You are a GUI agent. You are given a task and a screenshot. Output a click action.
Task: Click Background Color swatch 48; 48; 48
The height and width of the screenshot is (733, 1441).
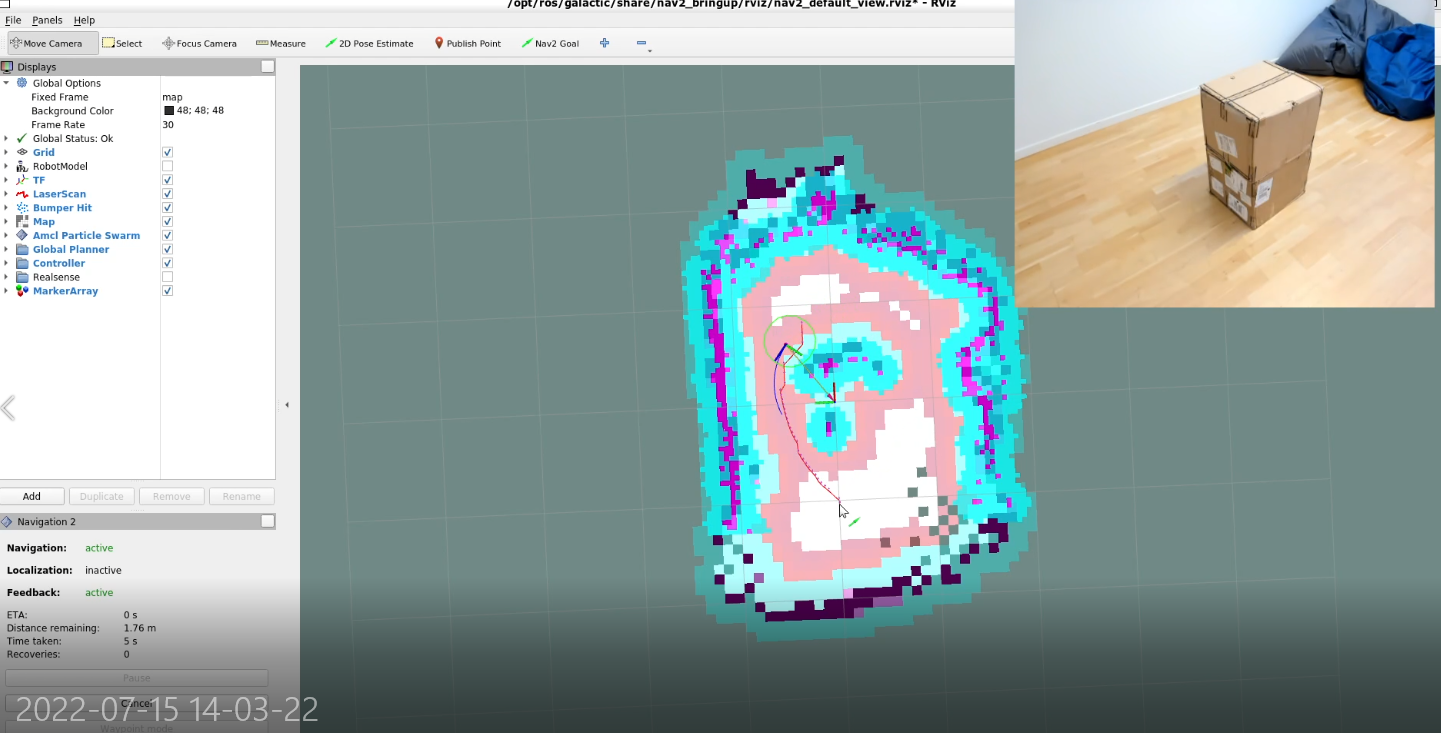[169, 111]
